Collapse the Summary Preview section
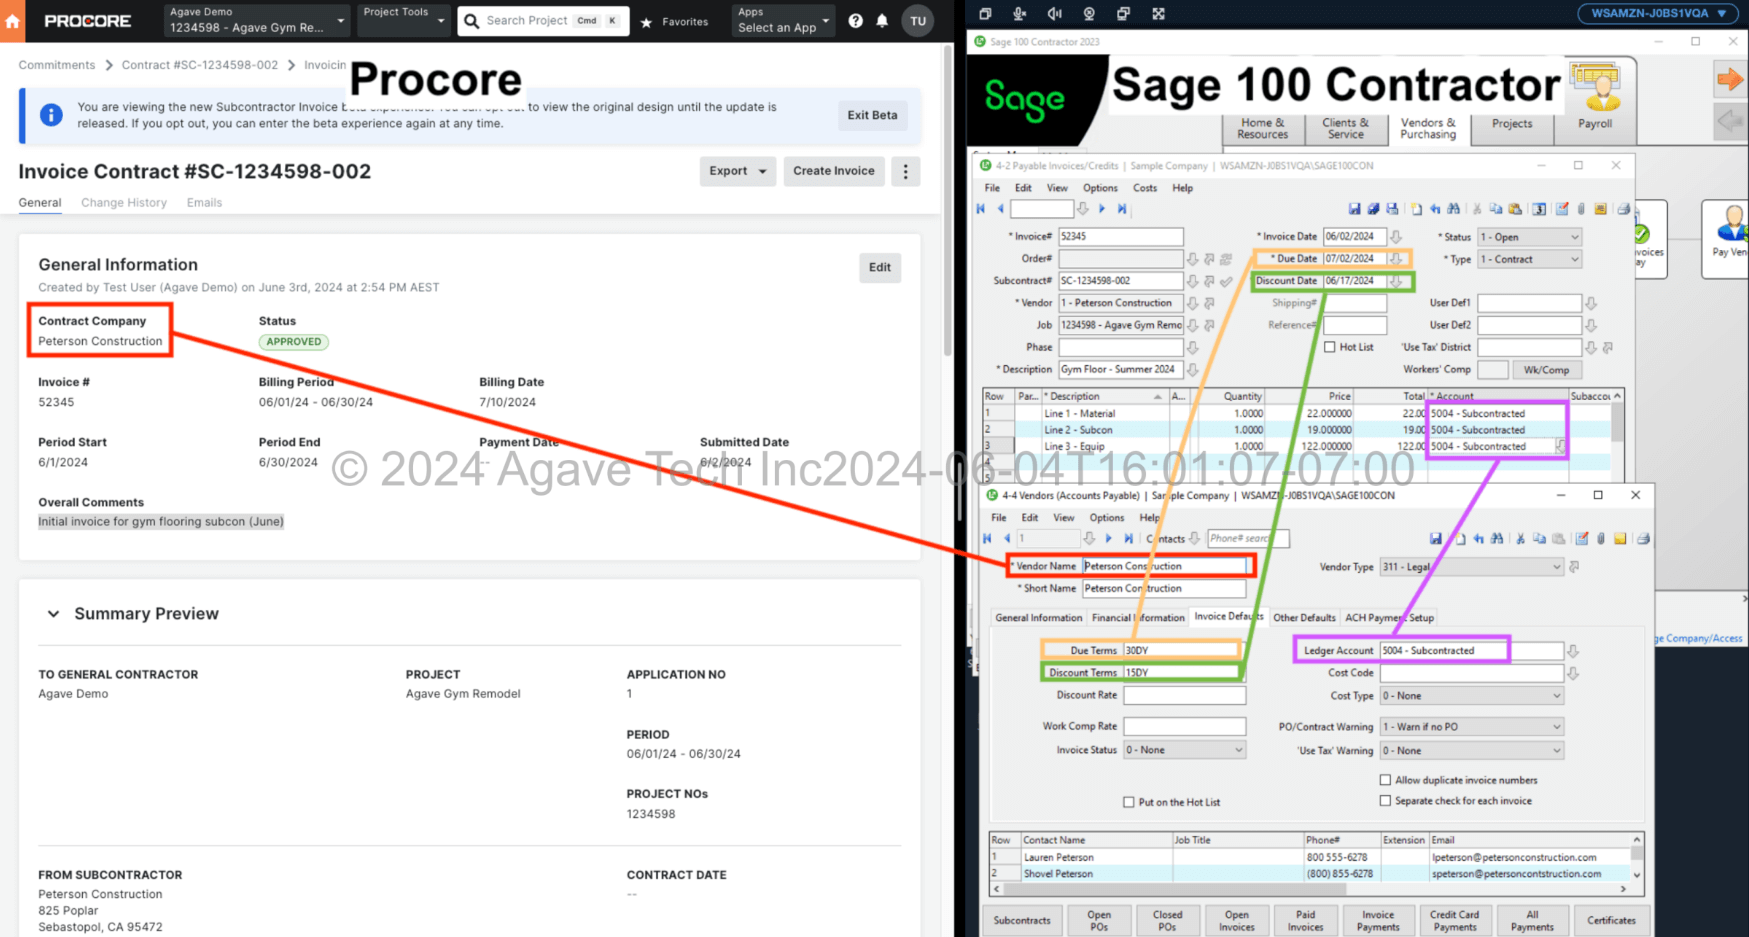The width and height of the screenshot is (1749, 937). pyautogui.click(x=54, y=614)
